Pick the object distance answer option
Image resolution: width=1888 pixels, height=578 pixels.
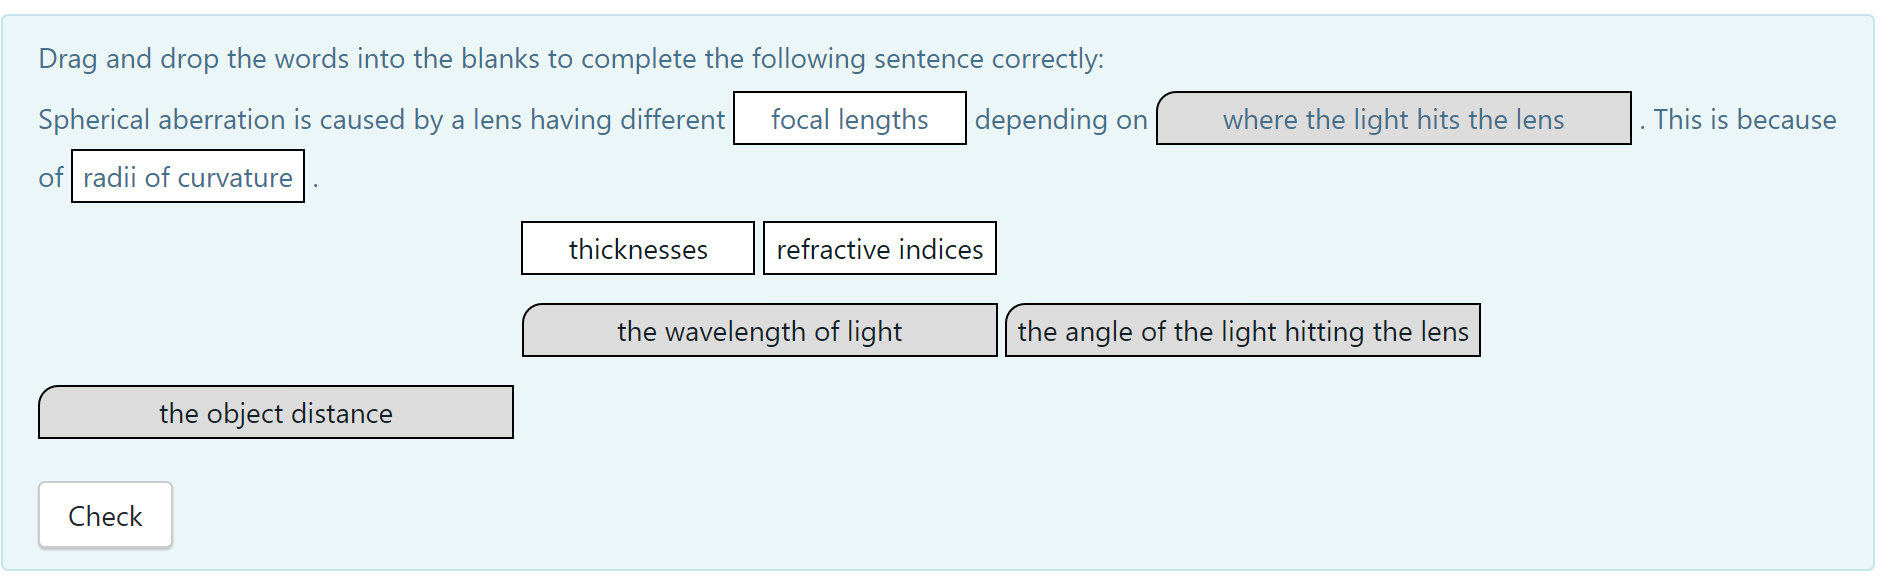coord(276,412)
